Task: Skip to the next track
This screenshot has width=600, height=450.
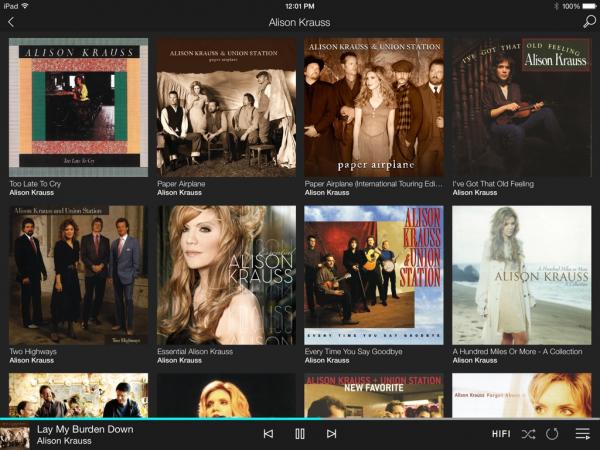Action: (x=331, y=434)
